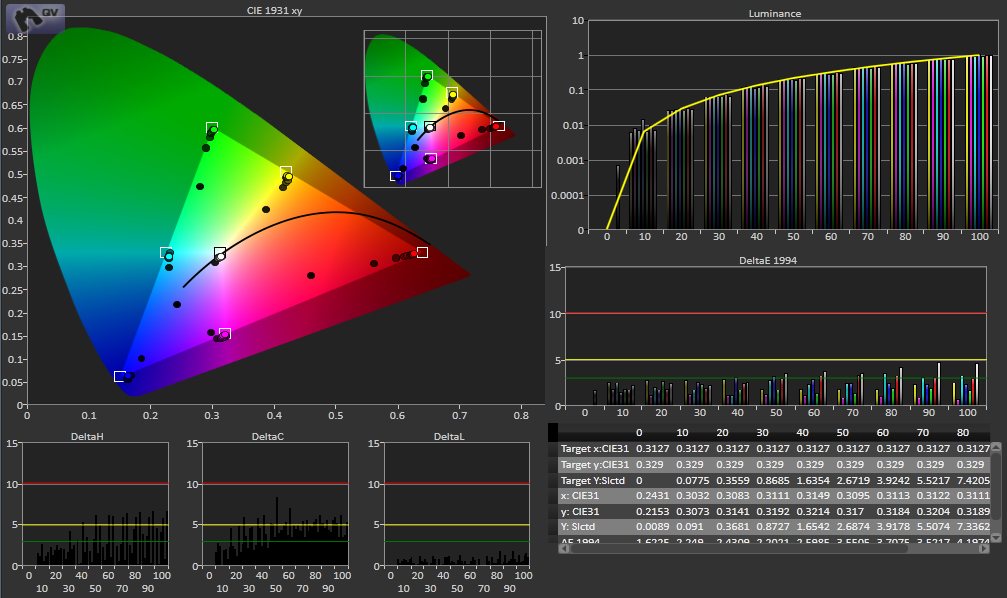1007x598 pixels.
Task: Select the 'x: CIE31' measured row label
Action: [580, 496]
